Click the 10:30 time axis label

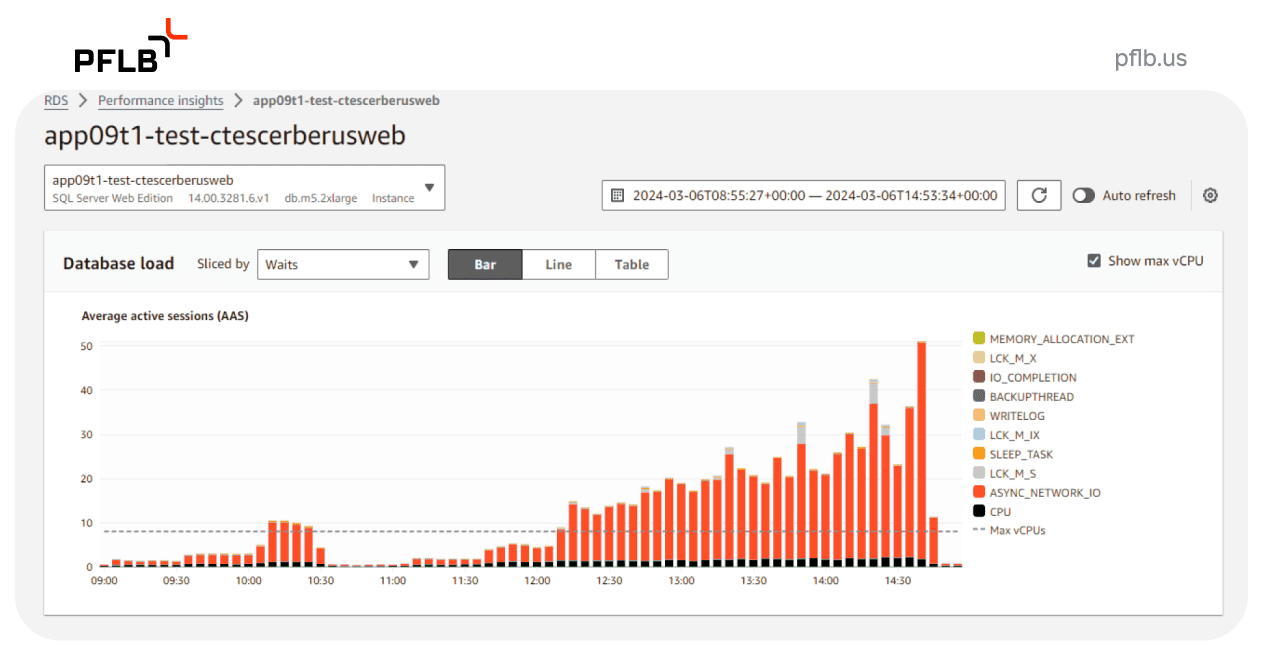[320, 580]
